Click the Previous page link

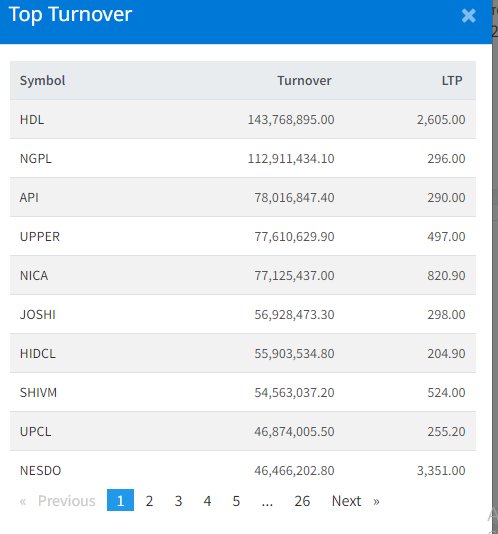[58, 501]
